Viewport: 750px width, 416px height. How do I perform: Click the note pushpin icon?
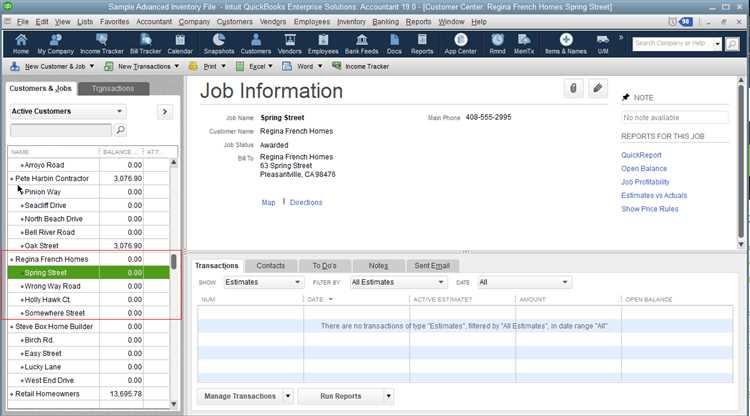tap(626, 97)
